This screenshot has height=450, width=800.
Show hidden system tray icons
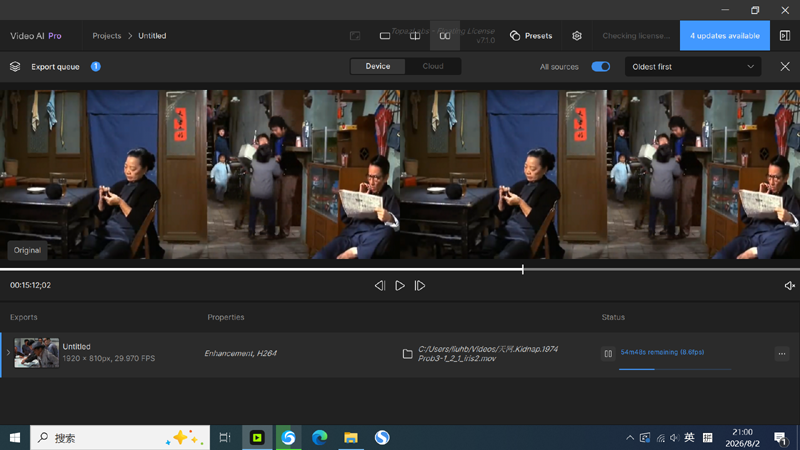630,438
